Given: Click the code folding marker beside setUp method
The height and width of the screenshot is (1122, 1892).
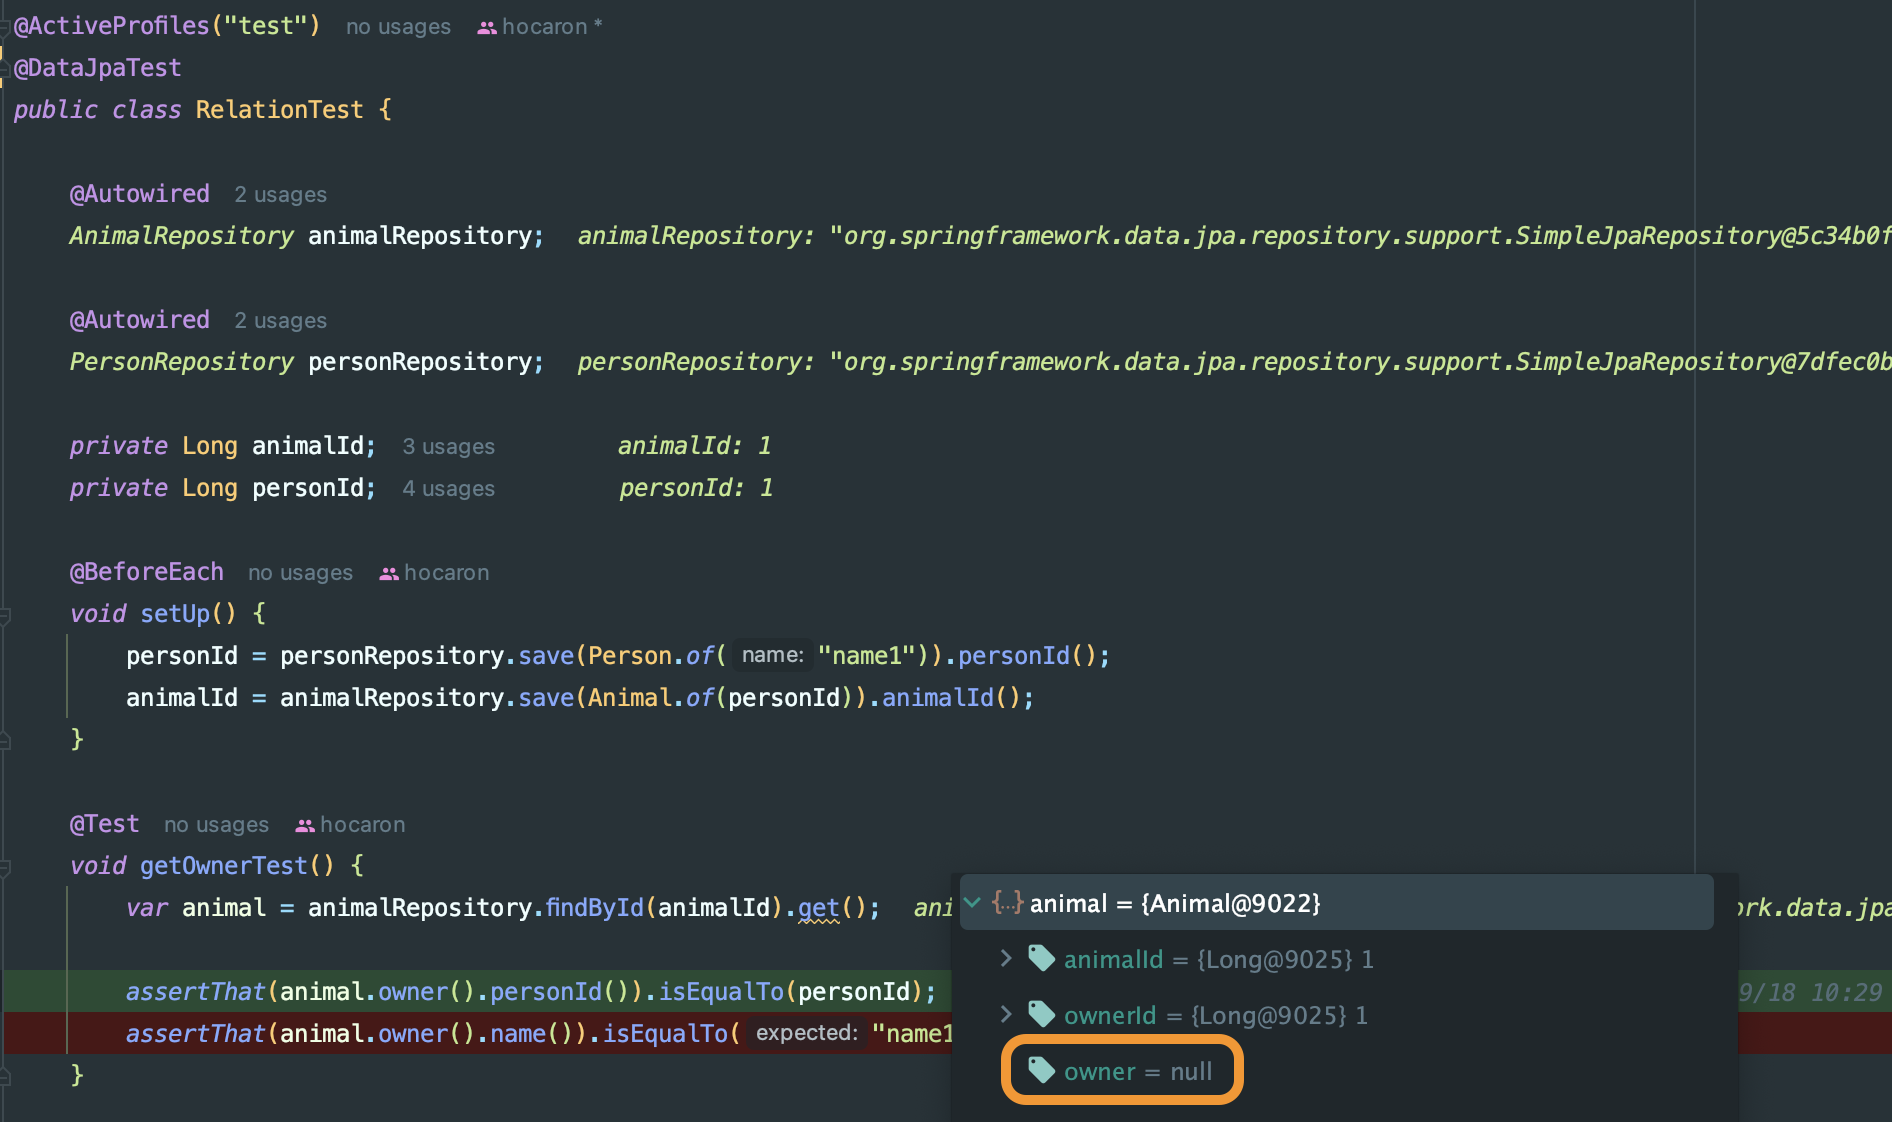Looking at the screenshot, I should (6, 615).
